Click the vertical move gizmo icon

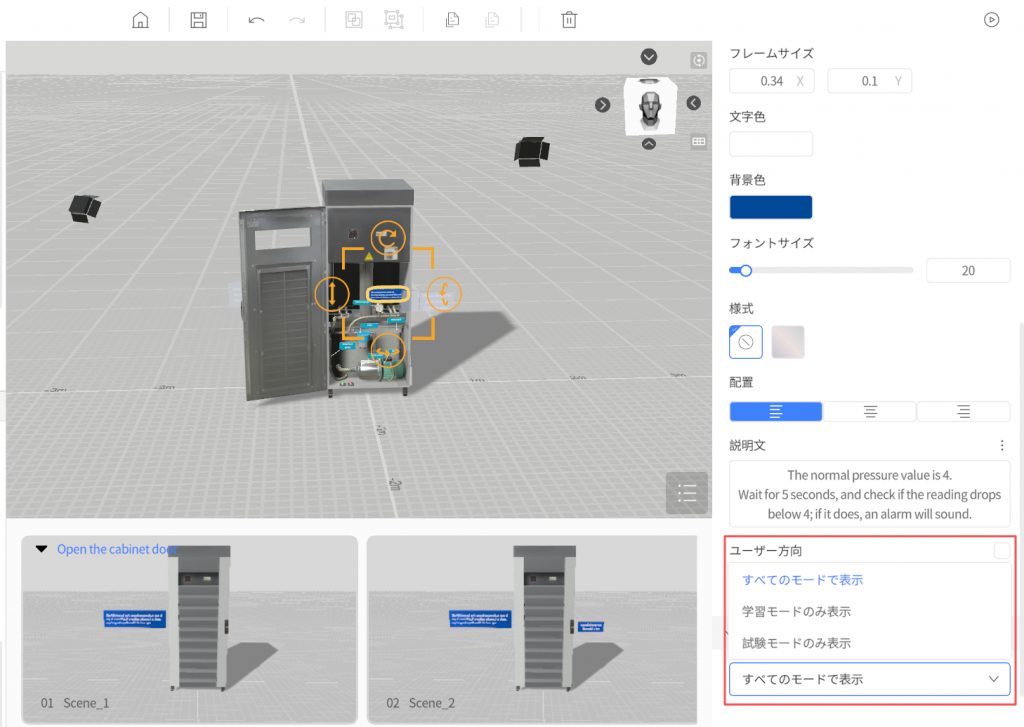[332, 294]
